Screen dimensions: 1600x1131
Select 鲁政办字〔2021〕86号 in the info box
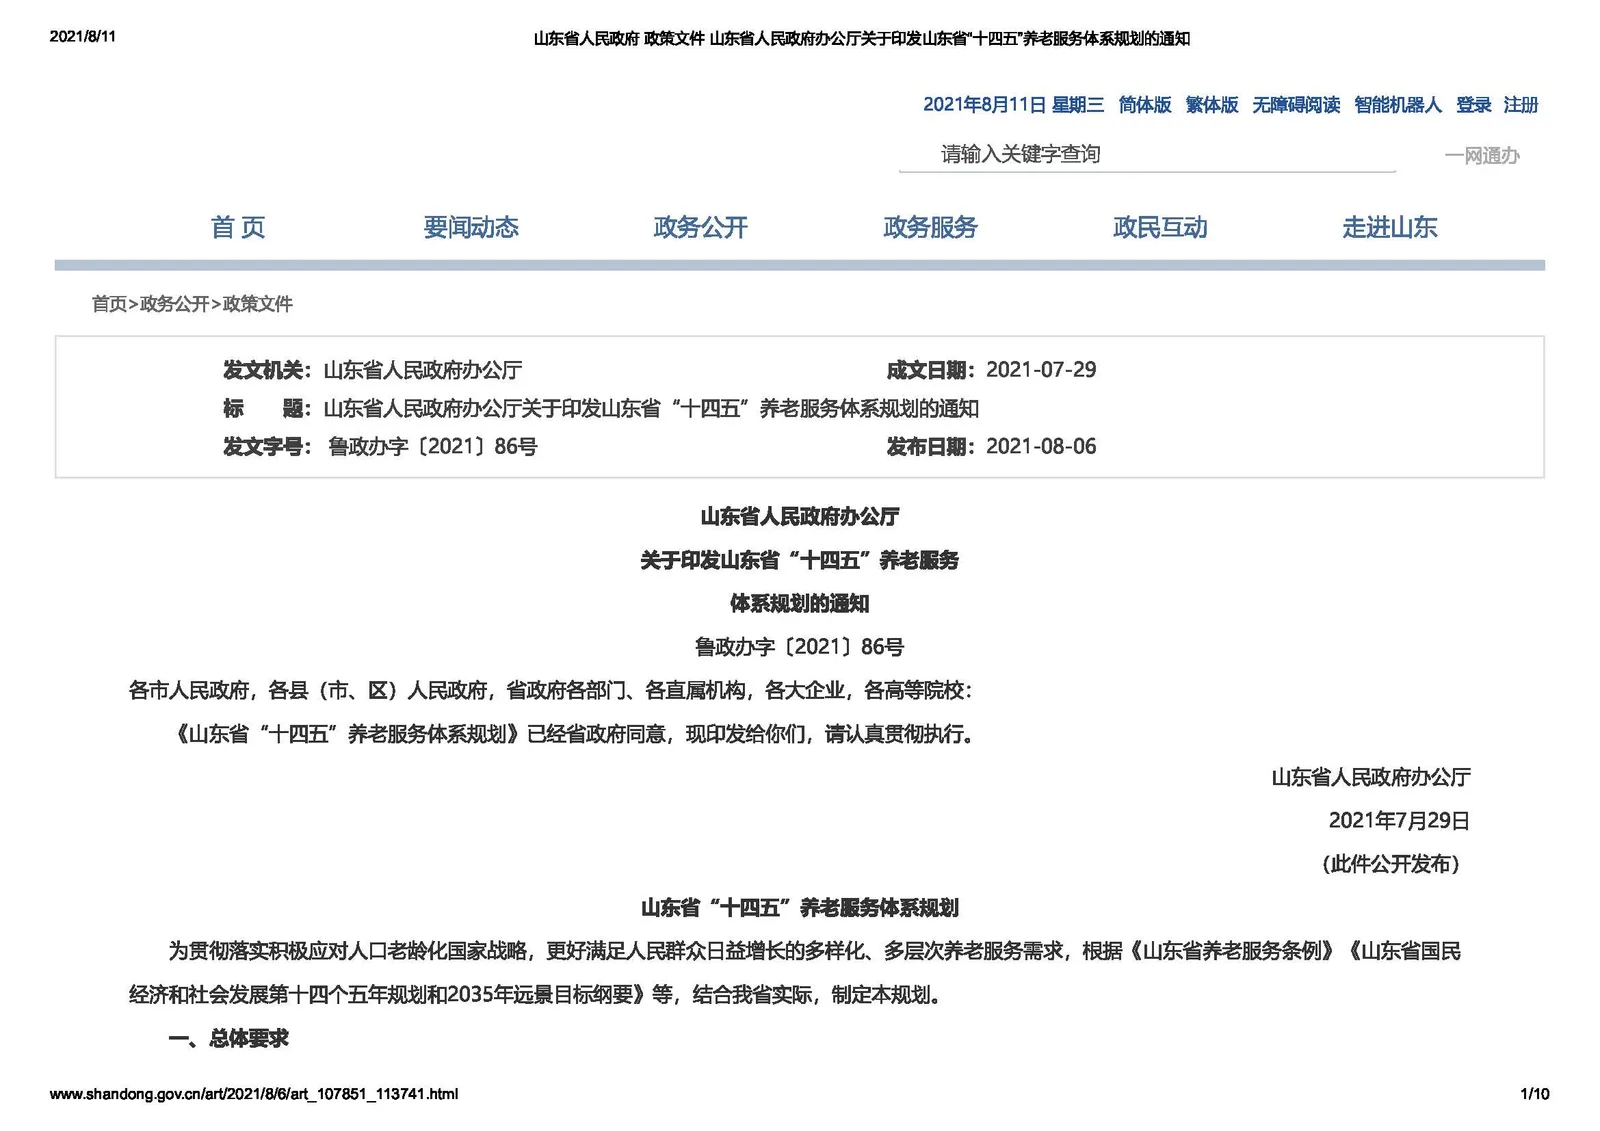click(432, 446)
